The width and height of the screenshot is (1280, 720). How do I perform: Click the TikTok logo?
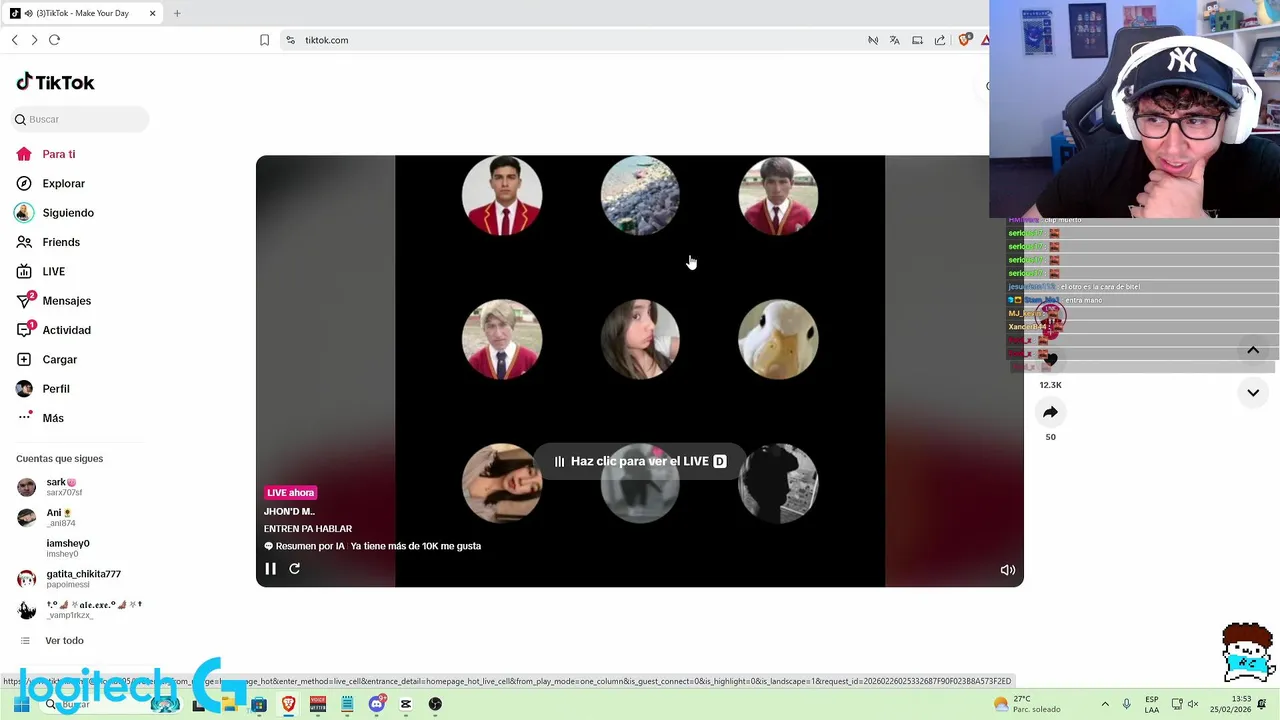tap(55, 82)
